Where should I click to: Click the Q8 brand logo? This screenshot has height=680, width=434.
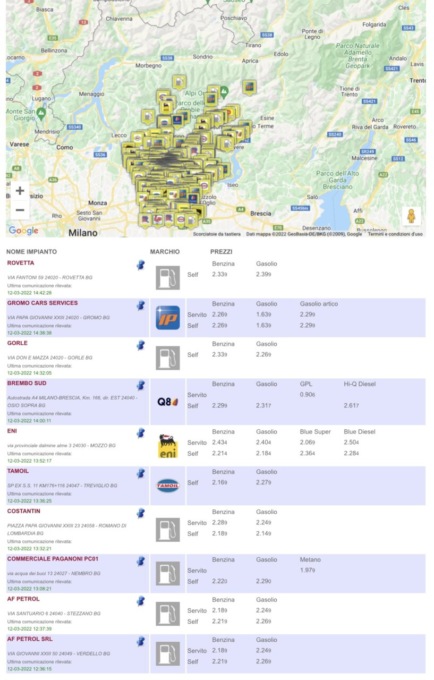[168, 402]
